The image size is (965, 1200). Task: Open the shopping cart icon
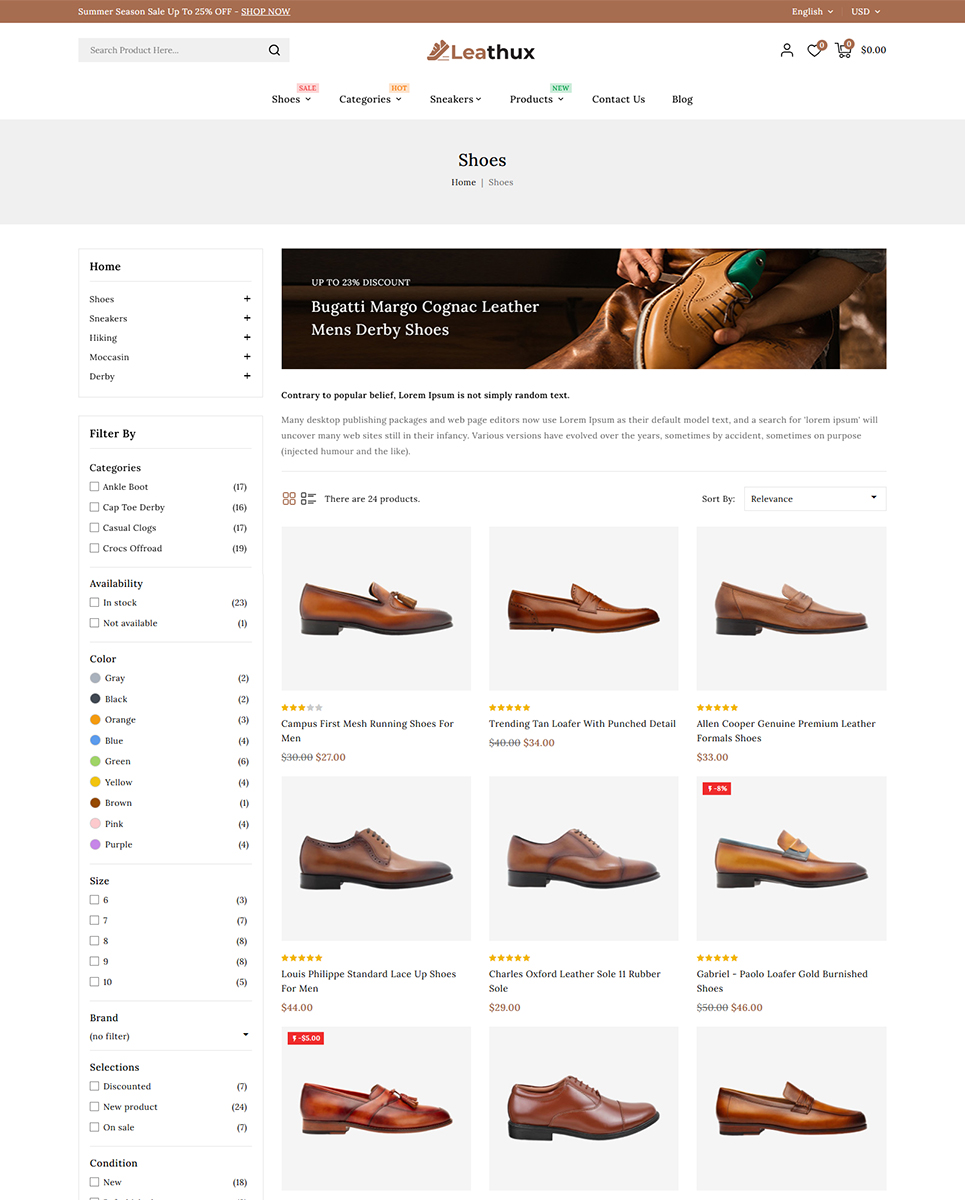(843, 50)
